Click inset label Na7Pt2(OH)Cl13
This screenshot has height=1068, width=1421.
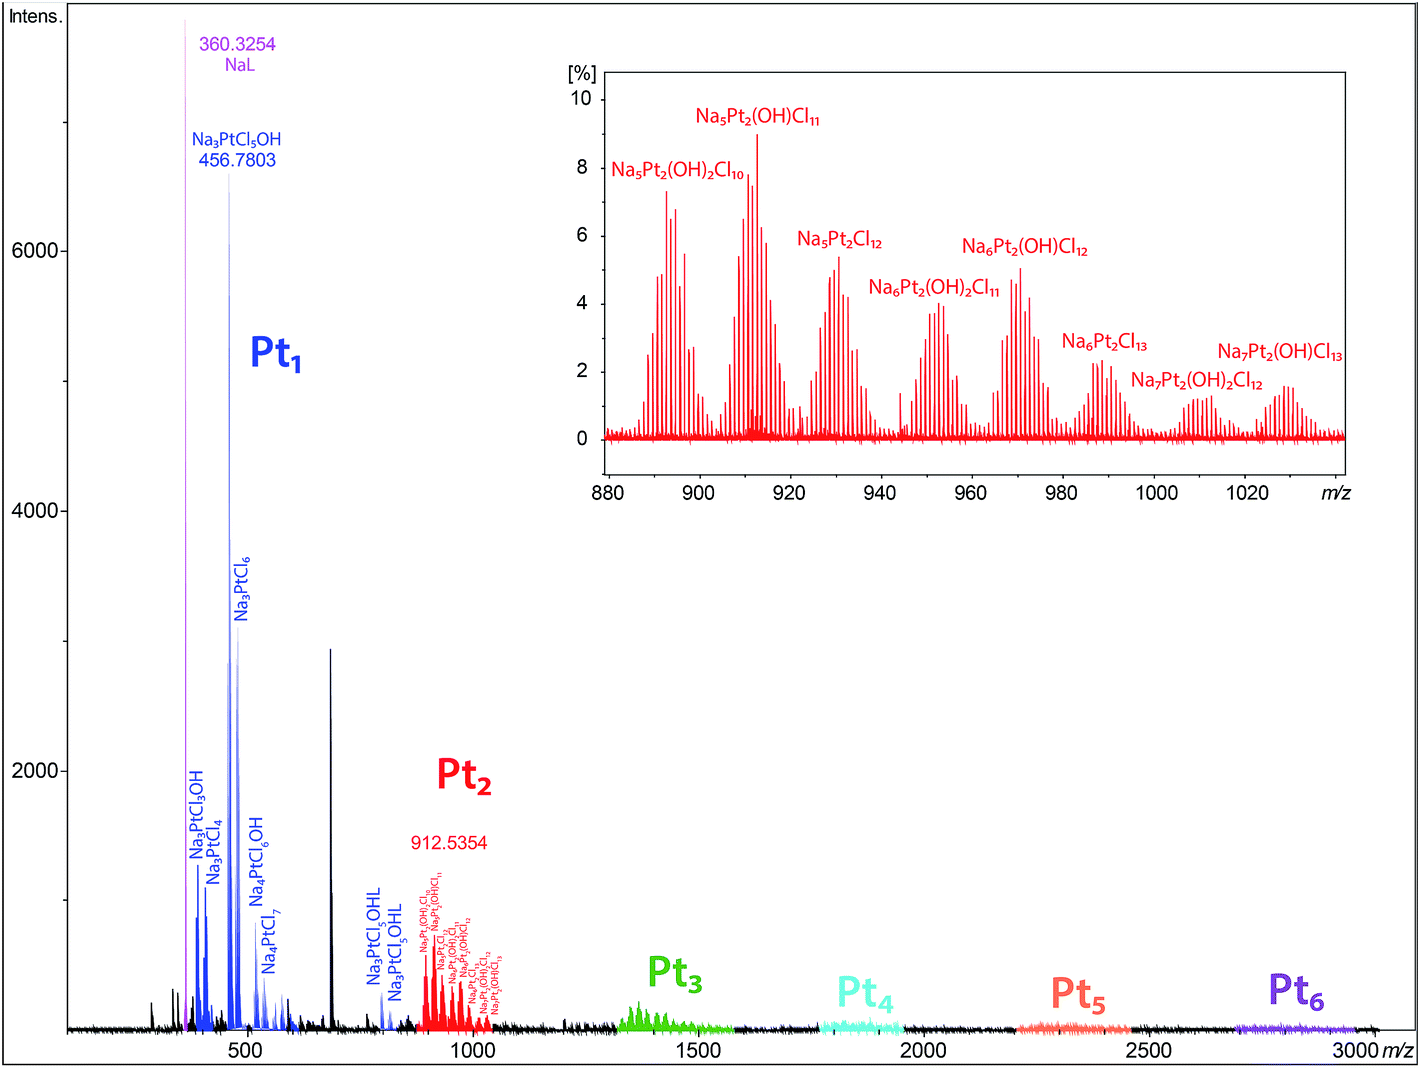[1280, 352]
